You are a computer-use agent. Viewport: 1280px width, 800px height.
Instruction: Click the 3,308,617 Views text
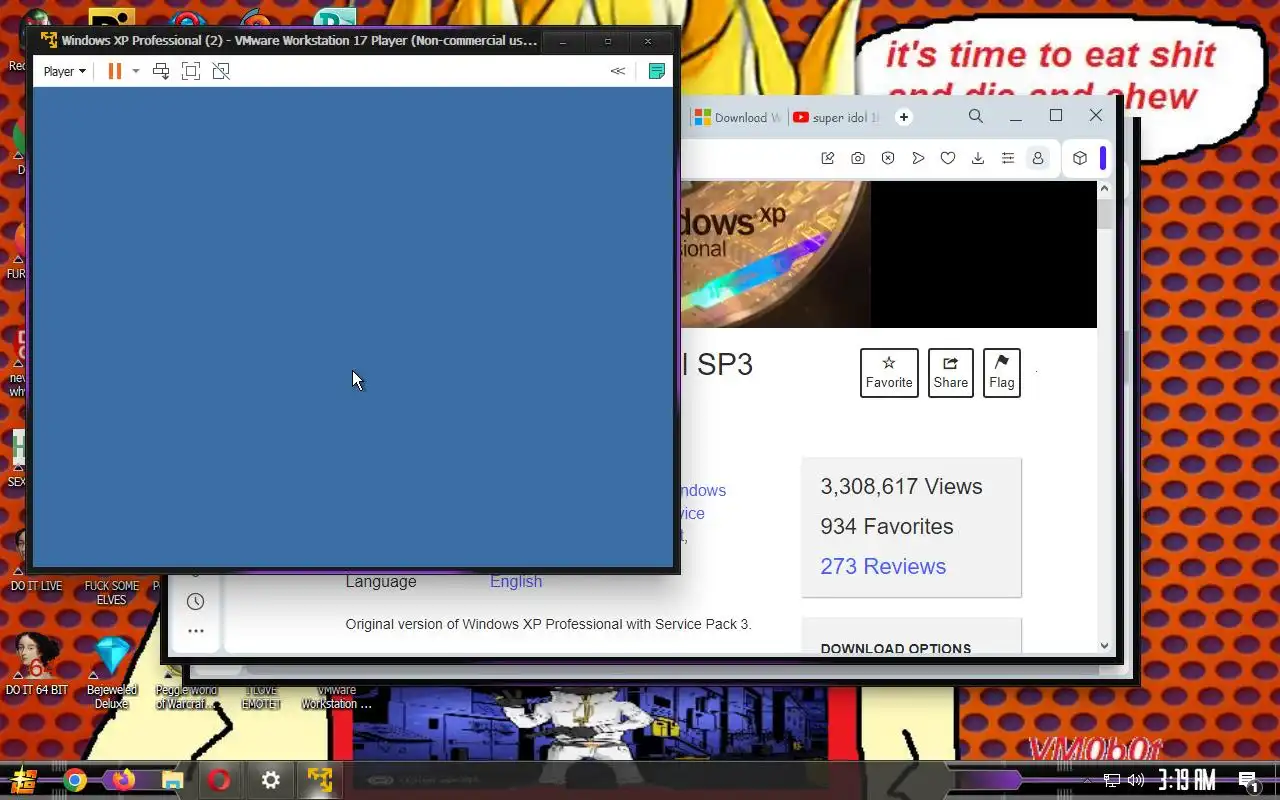click(x=901, y=486)
